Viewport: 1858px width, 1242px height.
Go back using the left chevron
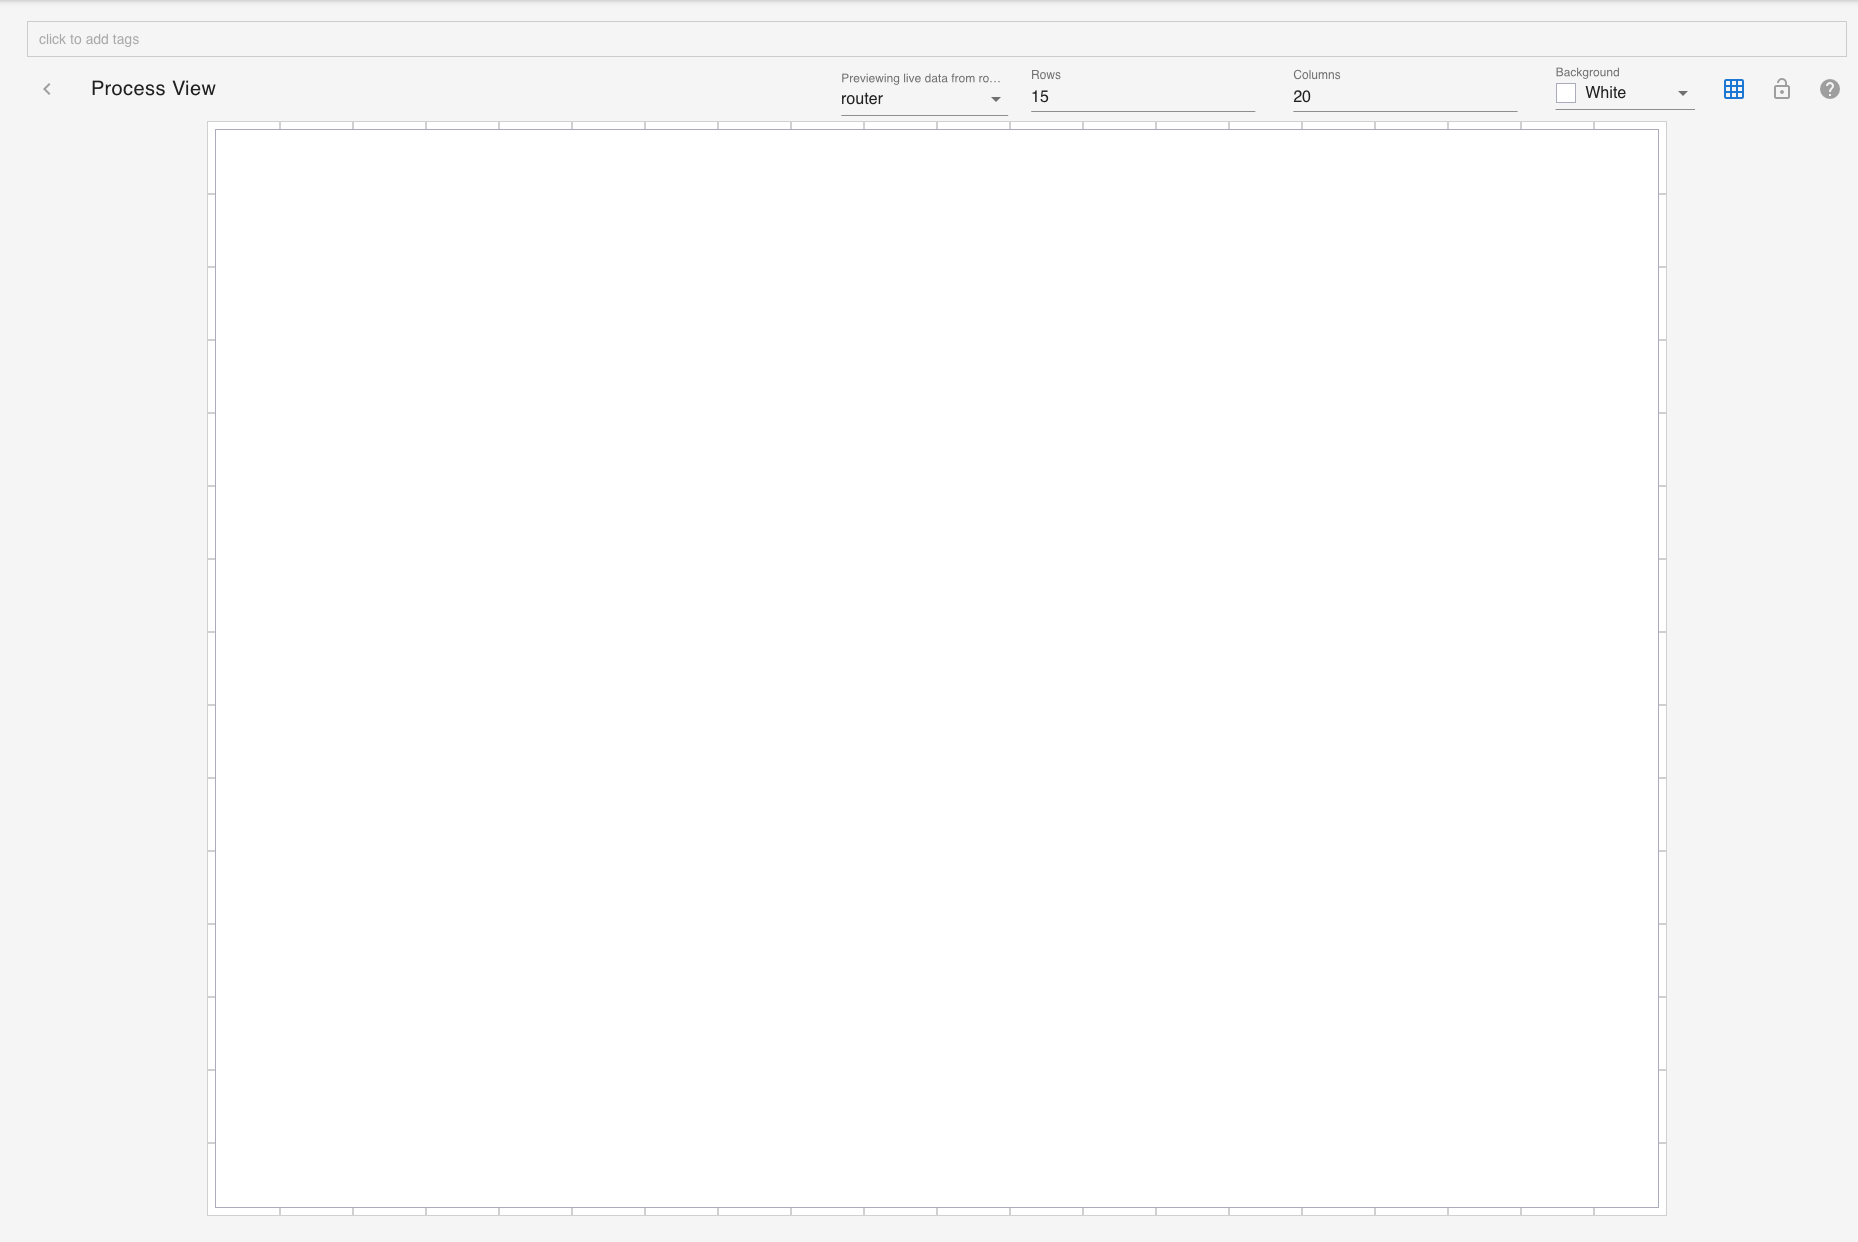[47, 89]
